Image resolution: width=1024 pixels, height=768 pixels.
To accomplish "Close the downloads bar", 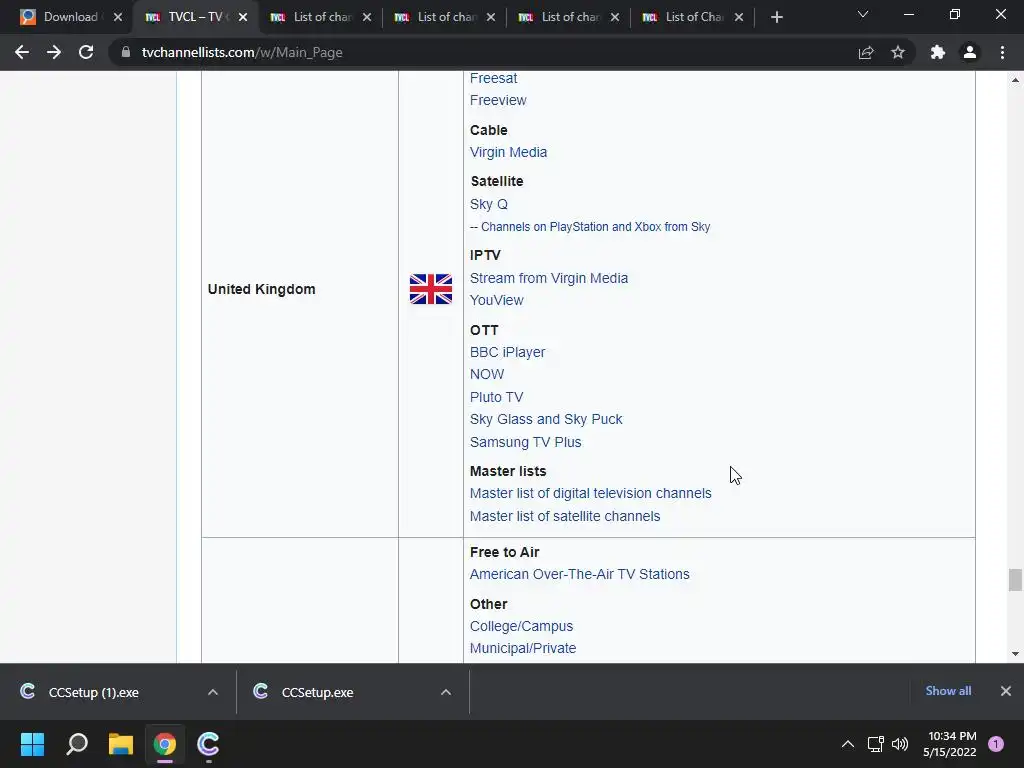I will (1006, 691).
